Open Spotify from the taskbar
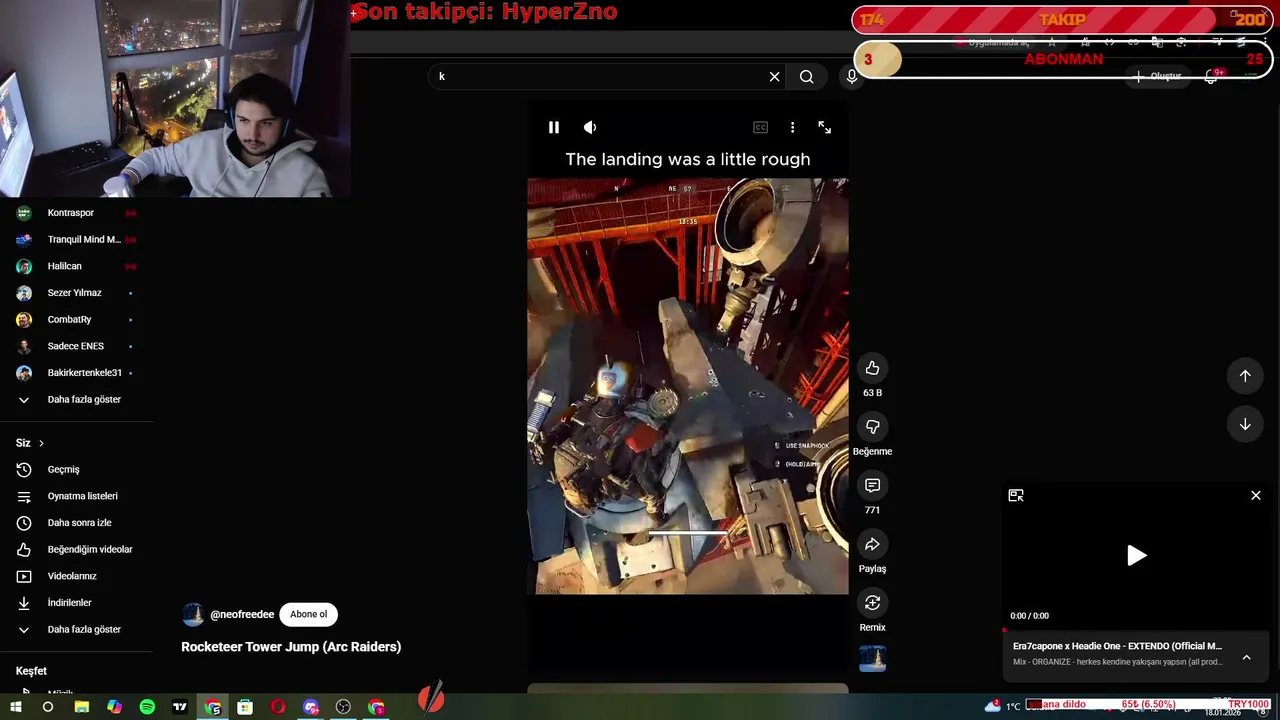The image size is (1280, 720). [147, 707]
